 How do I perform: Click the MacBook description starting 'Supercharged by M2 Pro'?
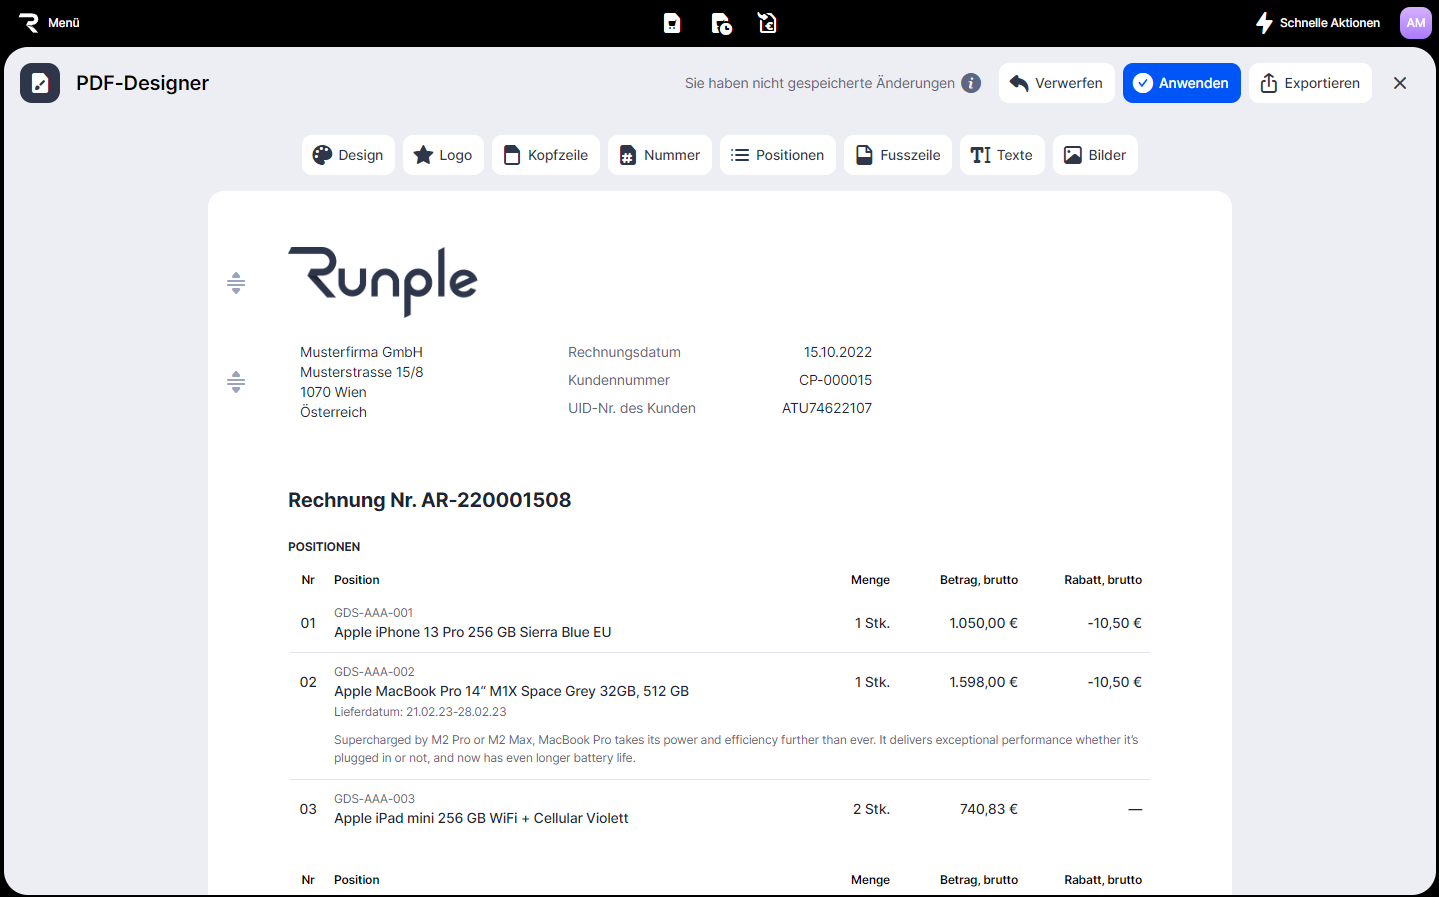736,749
